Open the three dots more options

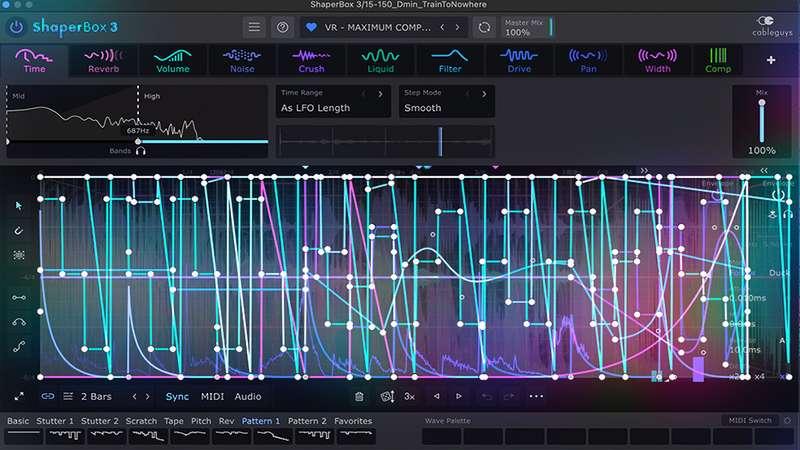536,396
